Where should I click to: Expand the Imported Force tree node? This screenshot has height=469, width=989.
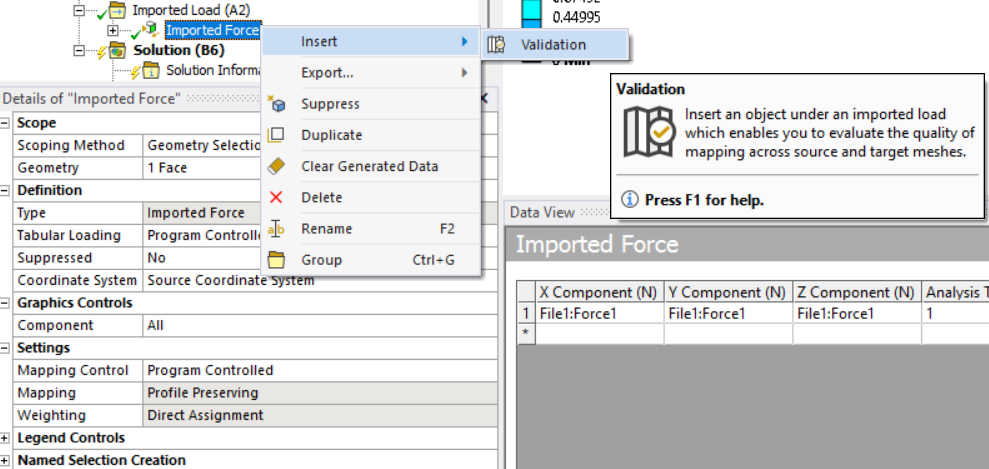(x=112, y=30)
